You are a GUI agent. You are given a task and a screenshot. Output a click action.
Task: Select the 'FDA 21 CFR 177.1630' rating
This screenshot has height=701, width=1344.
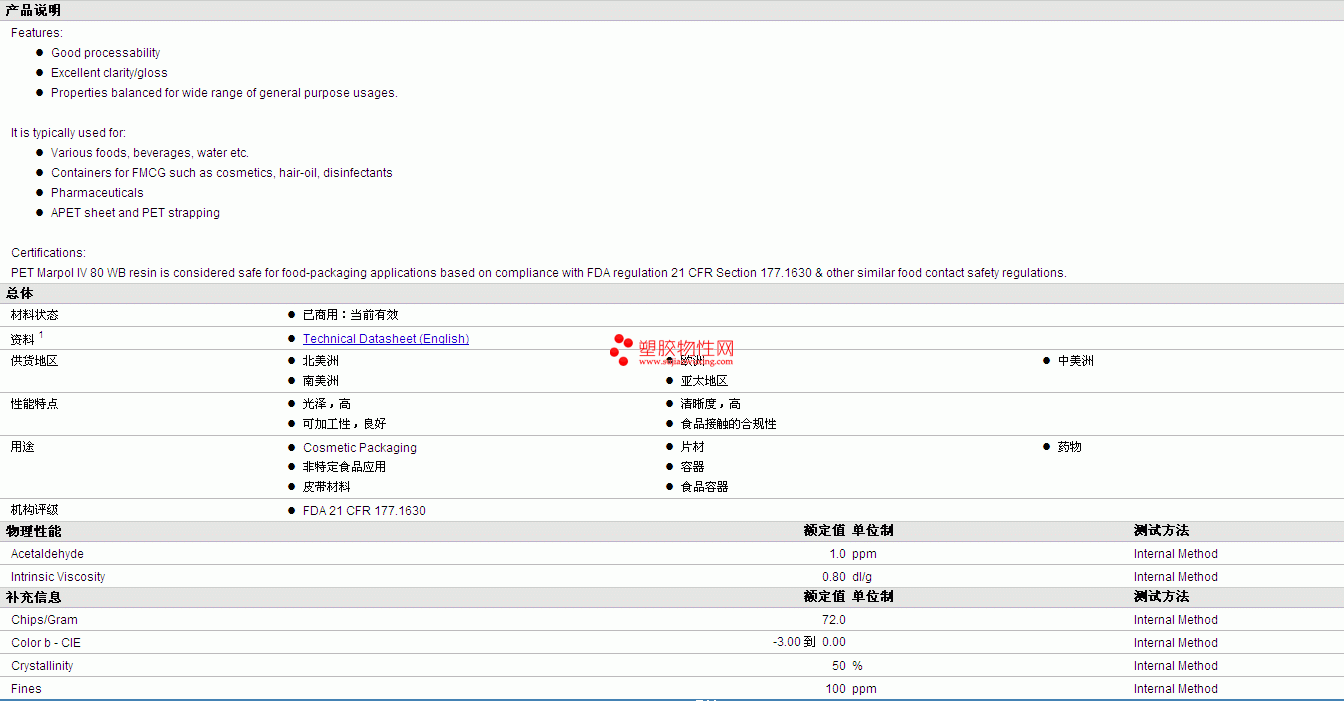point(364,511)
